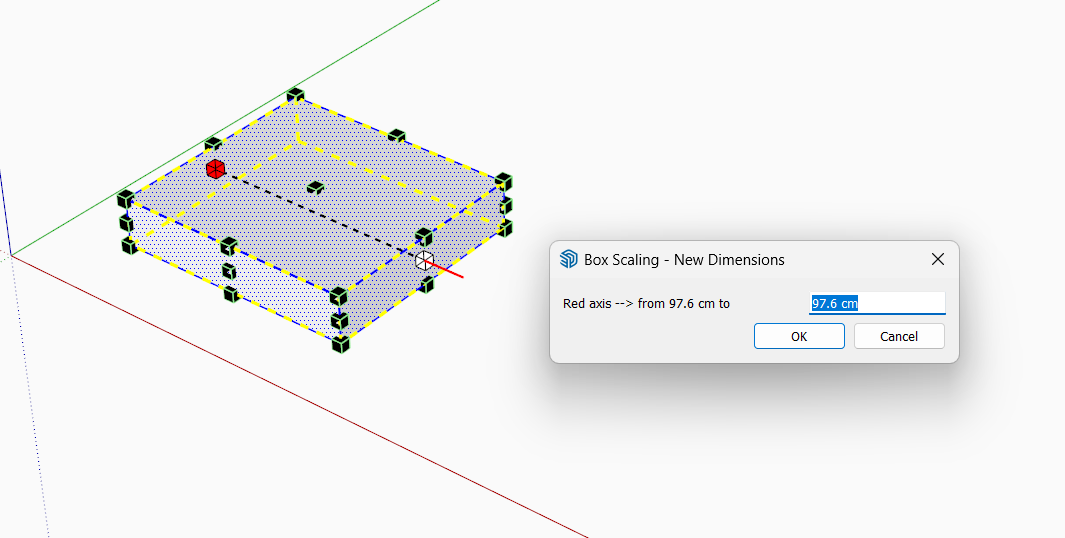Click the far-right upper corner scale handle

(x=504, y=182)
